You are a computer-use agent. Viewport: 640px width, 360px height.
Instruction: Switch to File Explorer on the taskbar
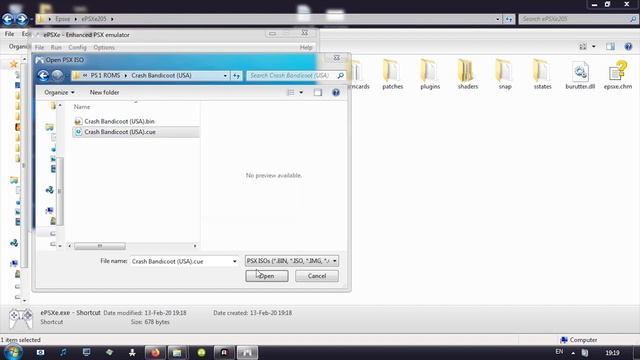click(177, 353)
